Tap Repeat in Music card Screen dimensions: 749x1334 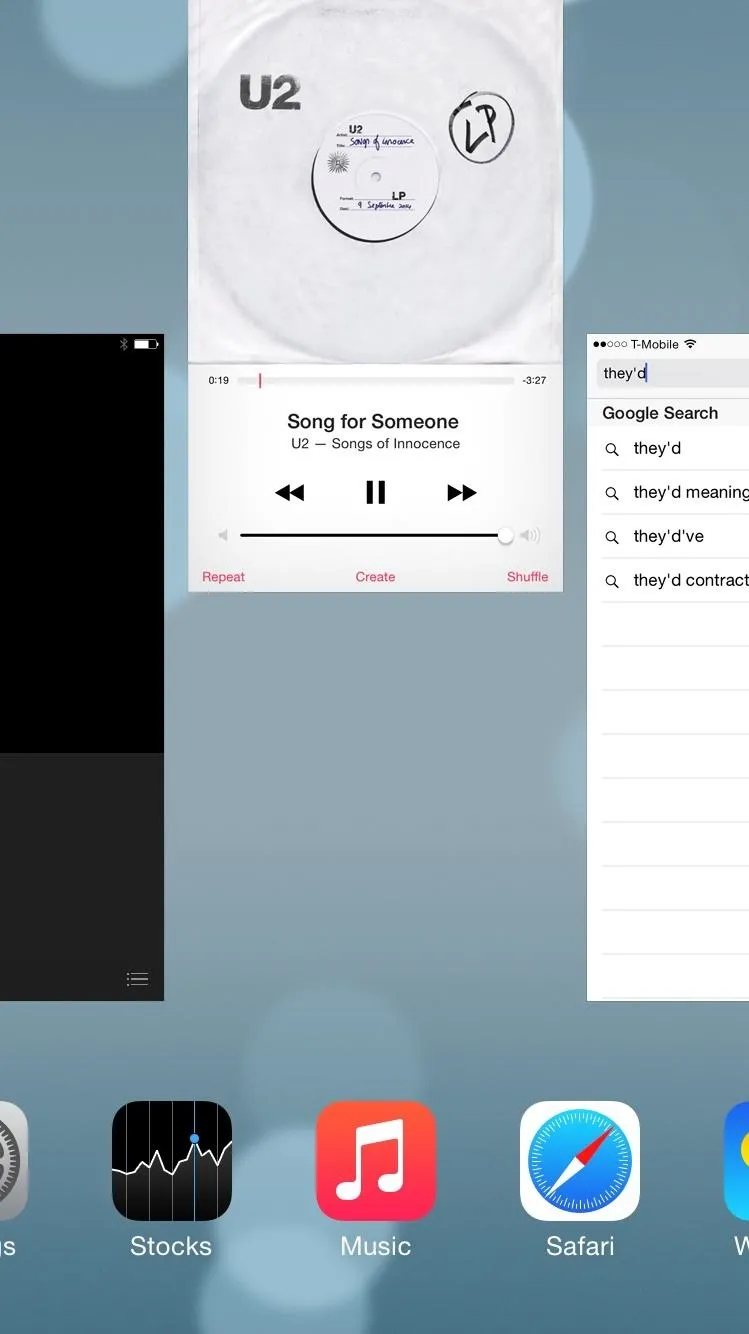click(x=223, y=577)
